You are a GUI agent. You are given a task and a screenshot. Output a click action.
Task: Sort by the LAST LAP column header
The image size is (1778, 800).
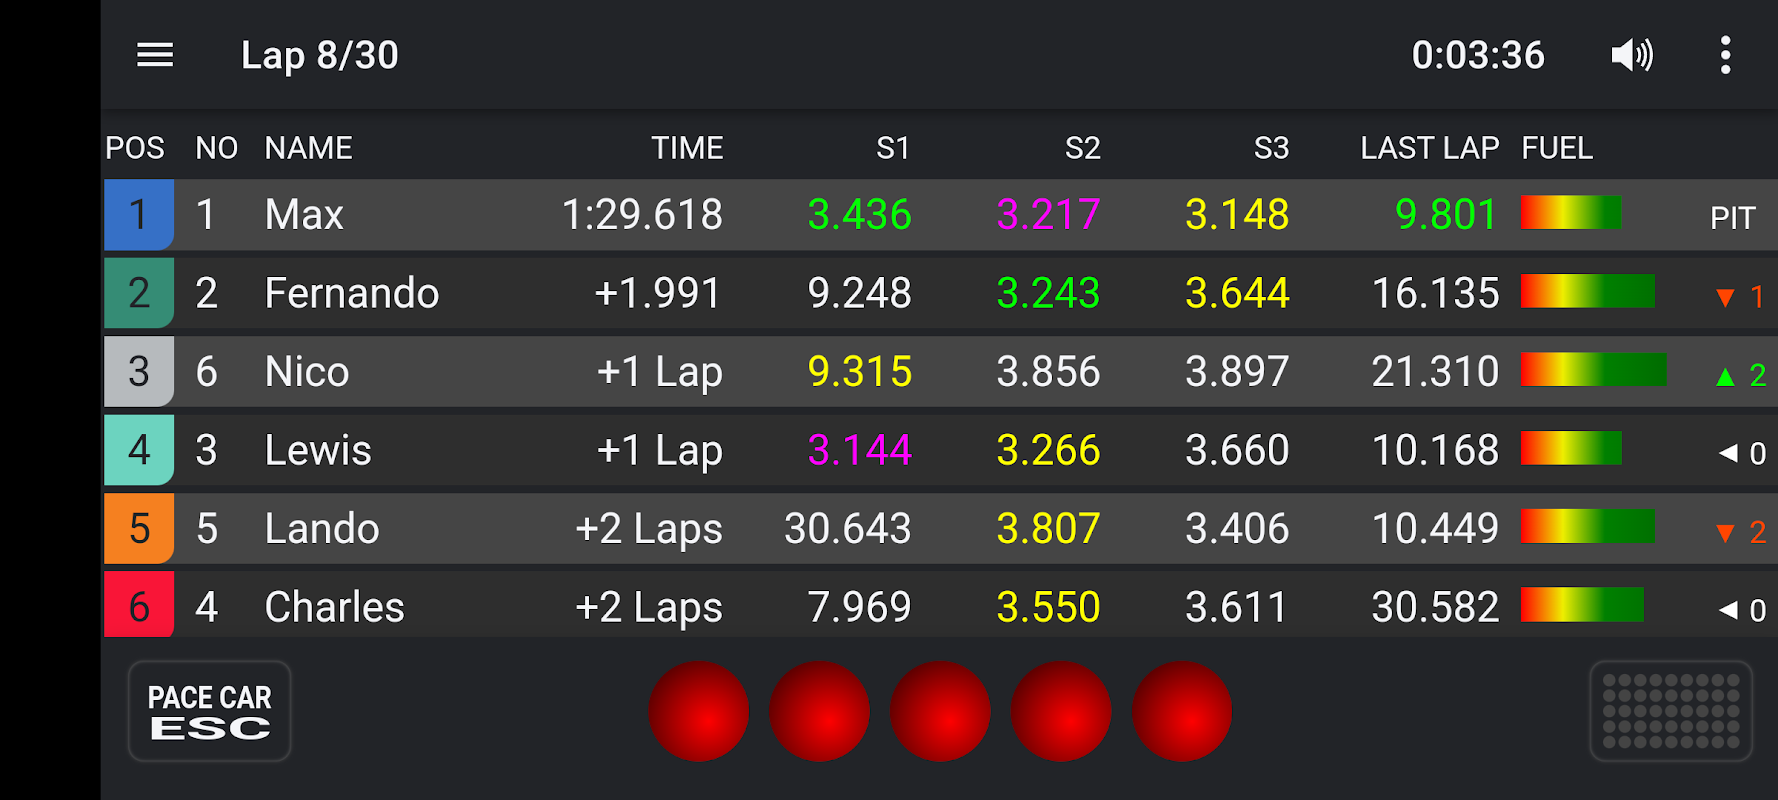[x=1430, y=148]
